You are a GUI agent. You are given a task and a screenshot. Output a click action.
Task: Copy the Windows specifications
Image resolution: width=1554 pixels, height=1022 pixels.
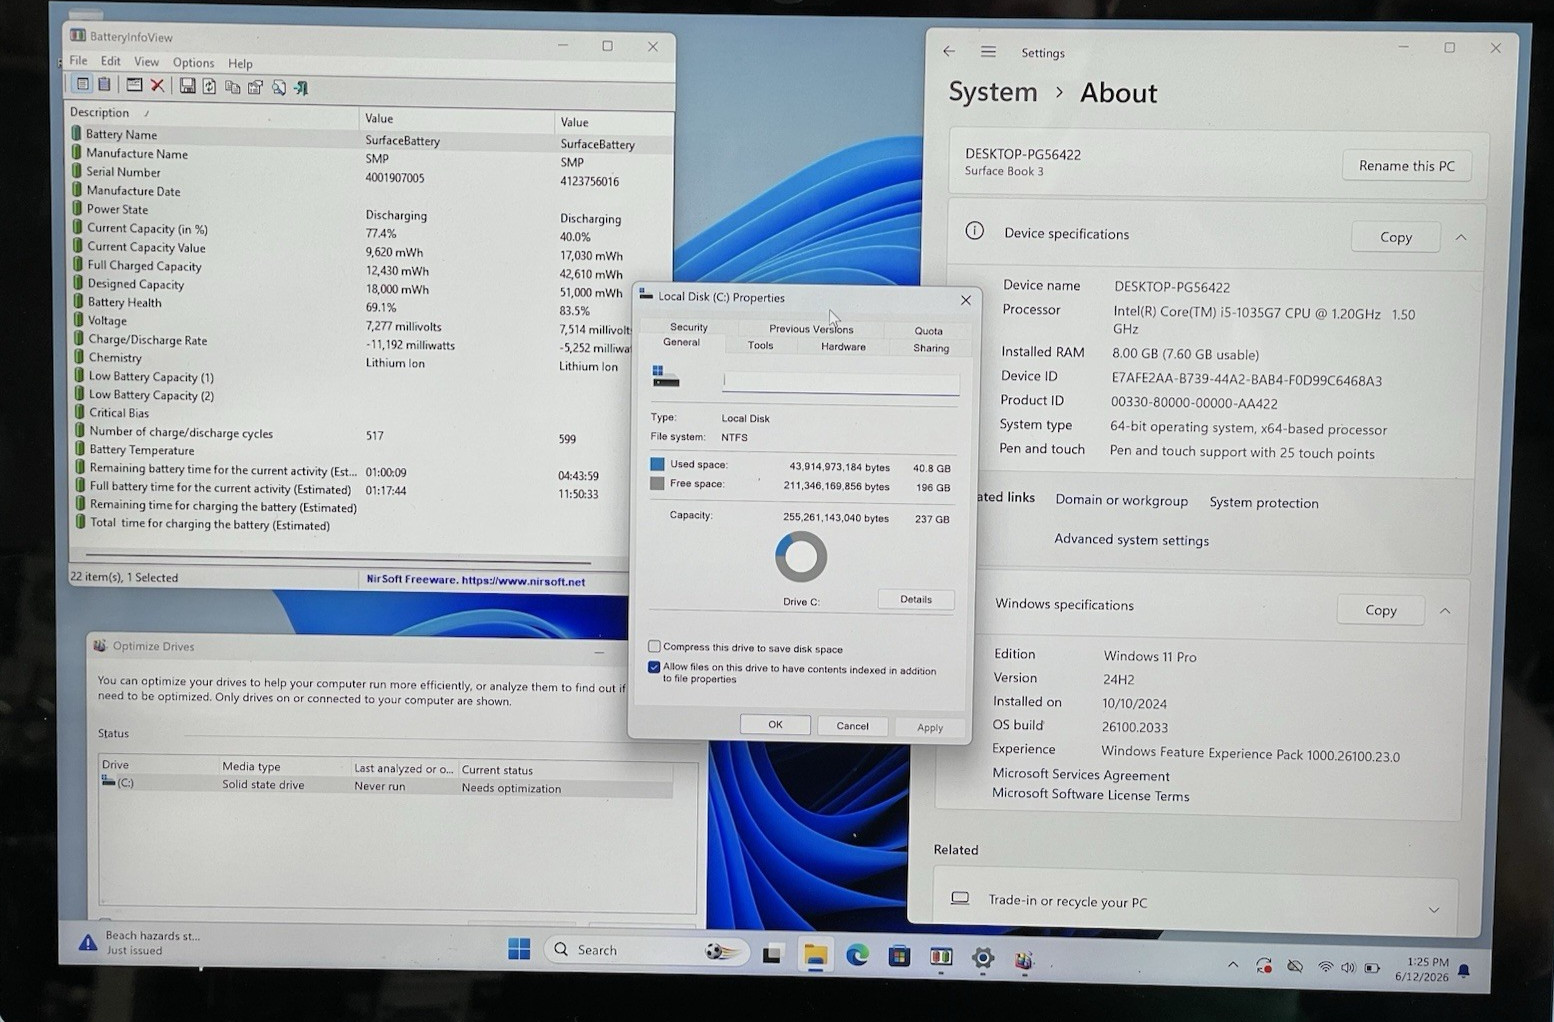[x=1380, y=610]
